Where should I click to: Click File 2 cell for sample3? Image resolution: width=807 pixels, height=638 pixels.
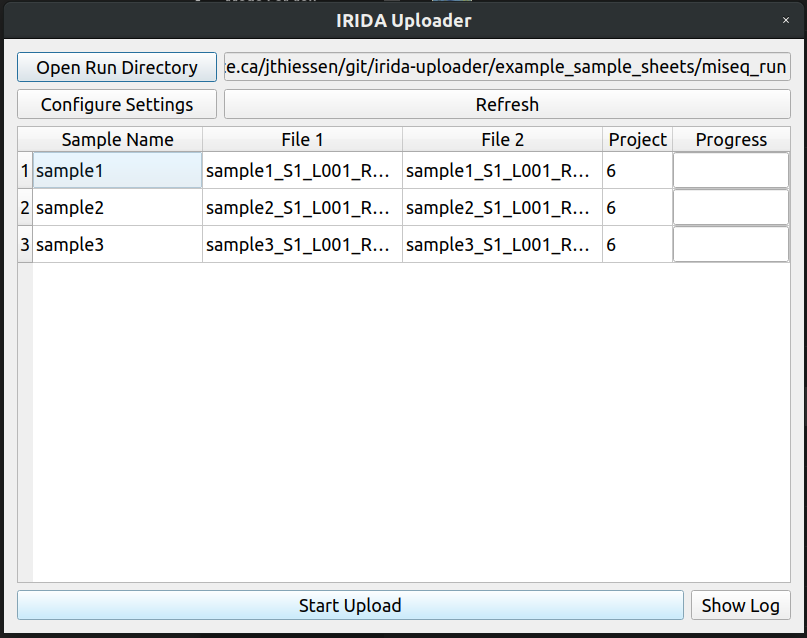coord(502,244)
